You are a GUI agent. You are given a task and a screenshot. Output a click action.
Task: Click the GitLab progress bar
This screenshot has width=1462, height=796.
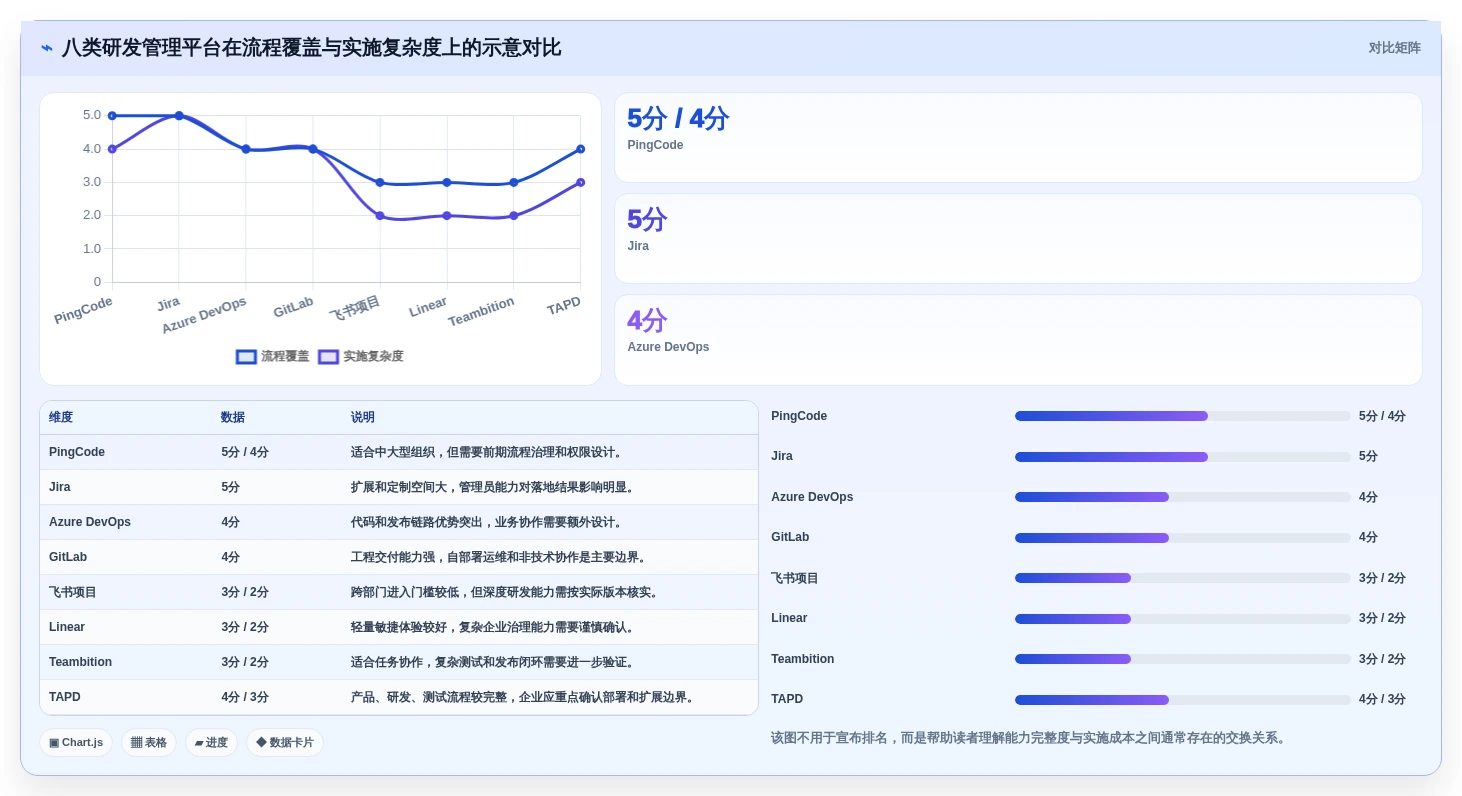(1182, 538)
